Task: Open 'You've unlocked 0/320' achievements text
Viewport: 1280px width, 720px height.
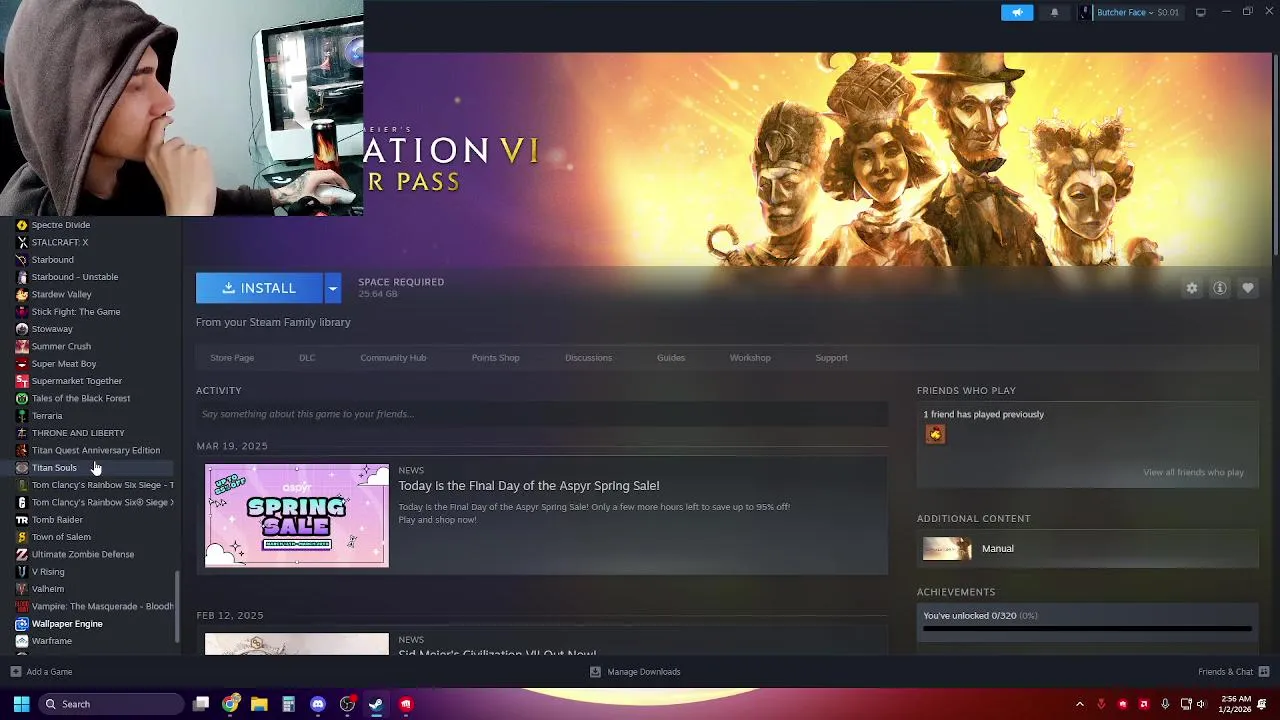Action: pyautogui.click(x=980, y=616)
